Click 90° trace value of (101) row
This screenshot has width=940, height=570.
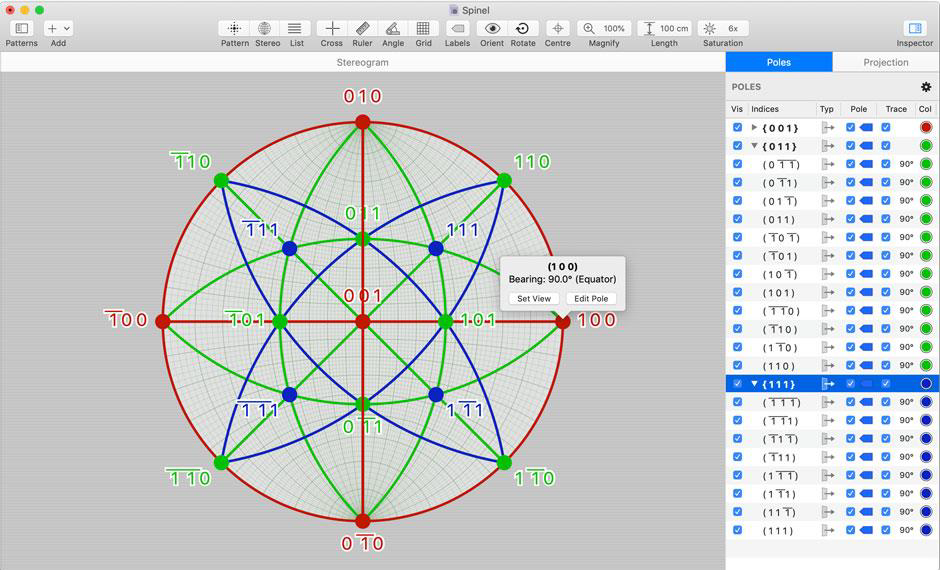(x=906, y=292)
